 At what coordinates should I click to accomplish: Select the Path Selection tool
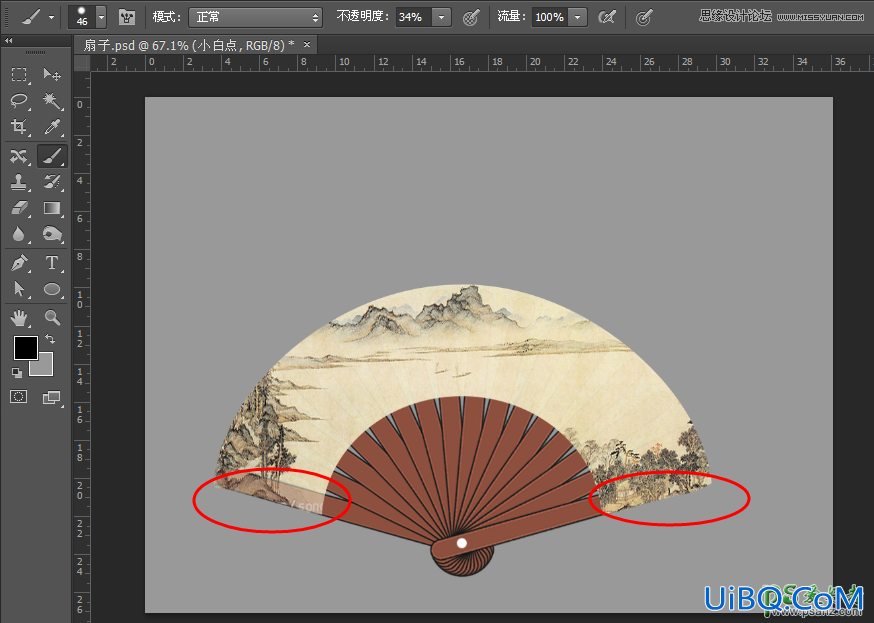pyautogui.click(x=19, y=289)
